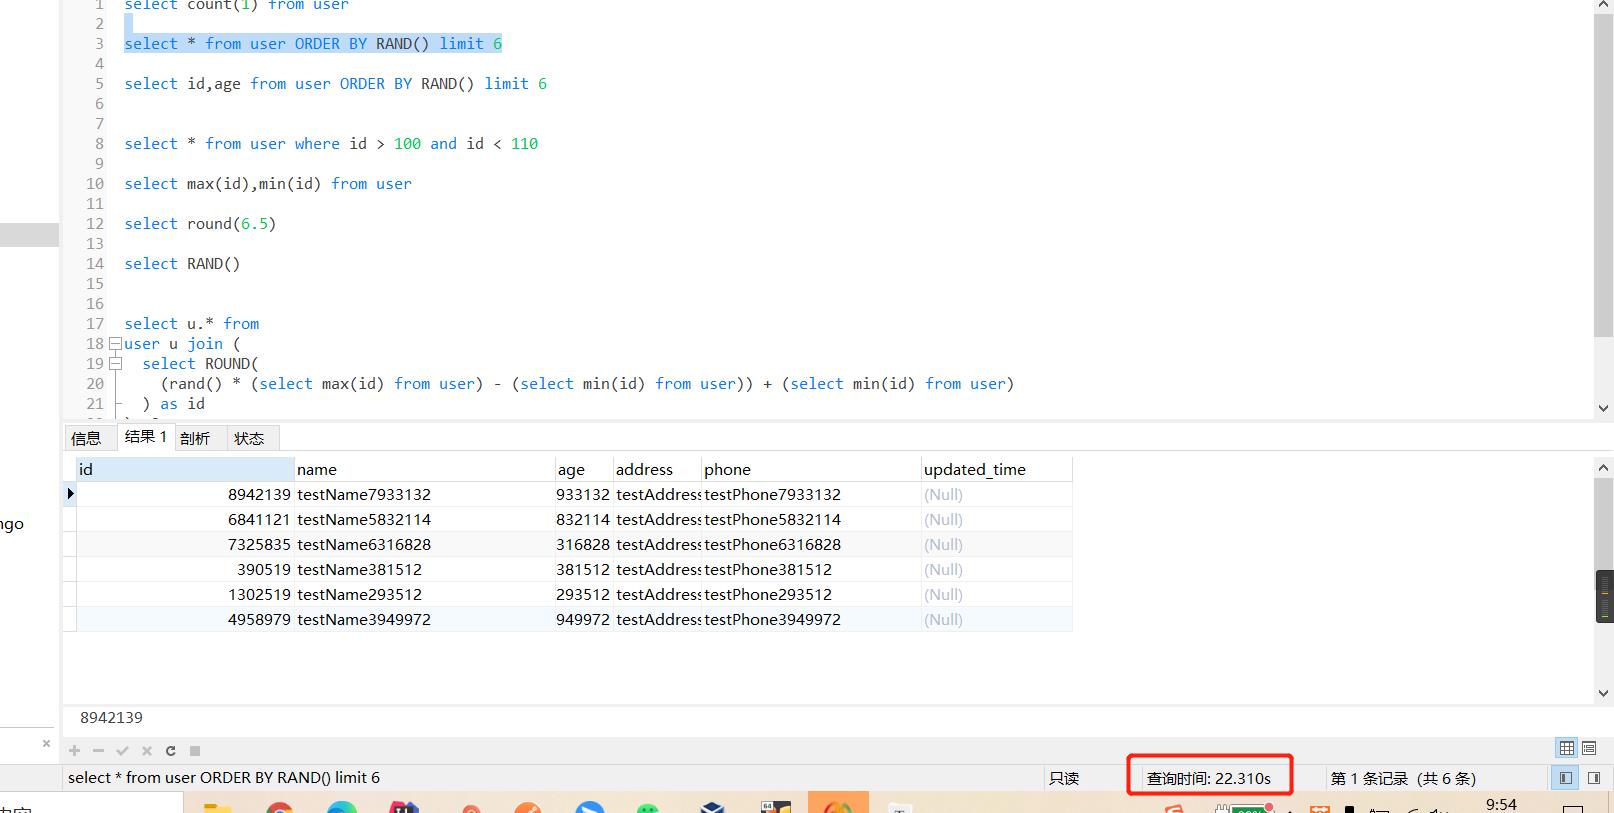The height and width of the screenshot is (813, 1614).
Task: Click the 第 1 条记录 status text
Action: click(x=1403, y=778)
